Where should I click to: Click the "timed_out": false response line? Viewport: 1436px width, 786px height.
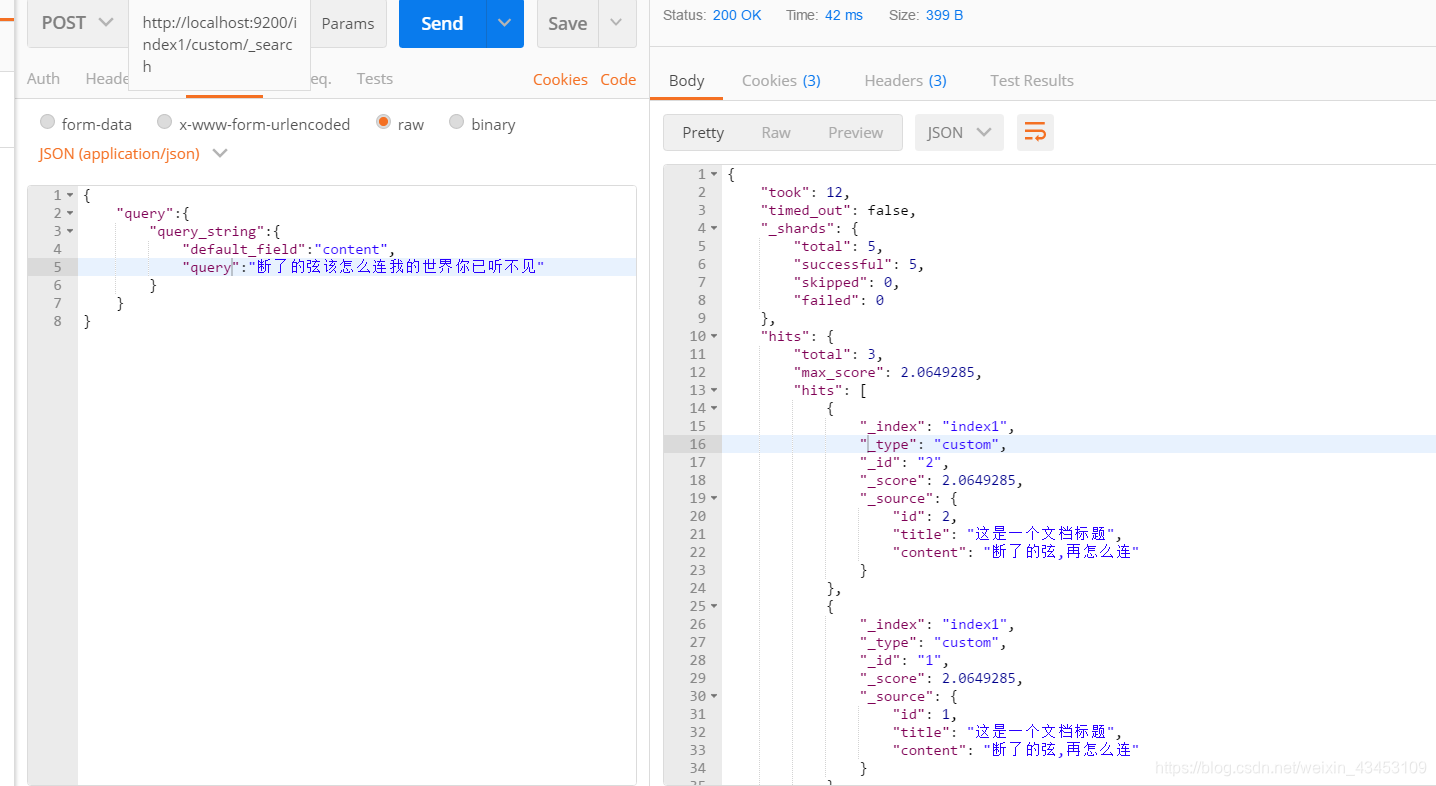coord(838,210)
